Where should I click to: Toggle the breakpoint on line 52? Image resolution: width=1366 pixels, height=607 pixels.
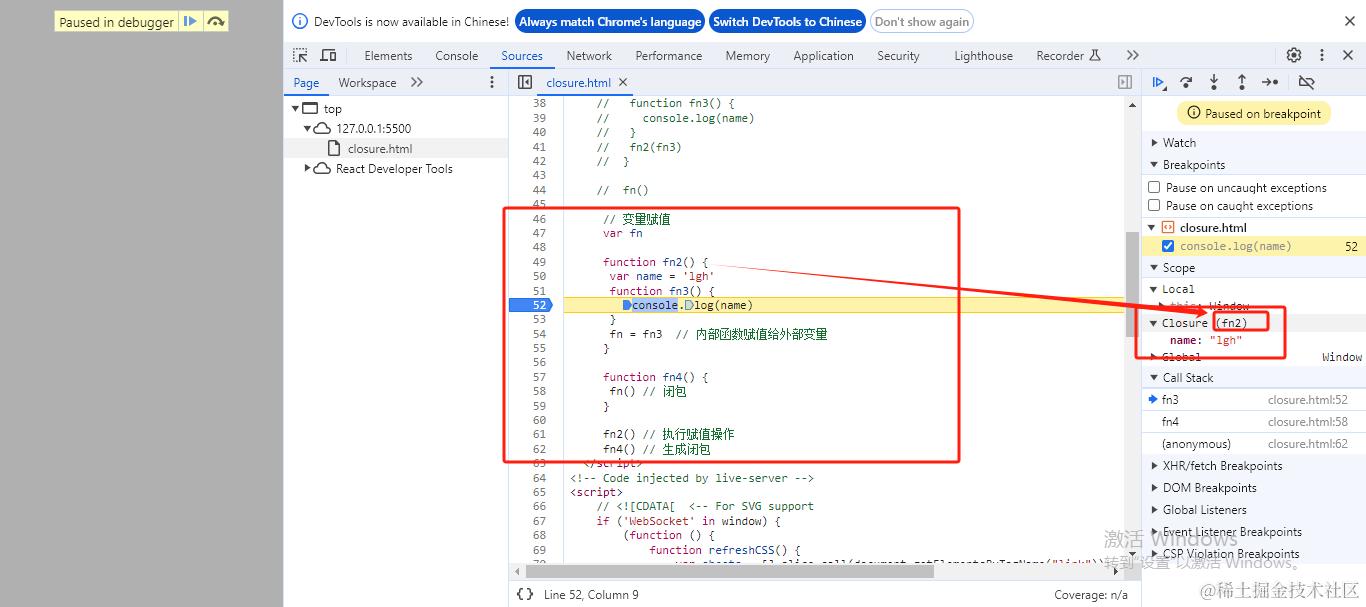pos(530,305)
